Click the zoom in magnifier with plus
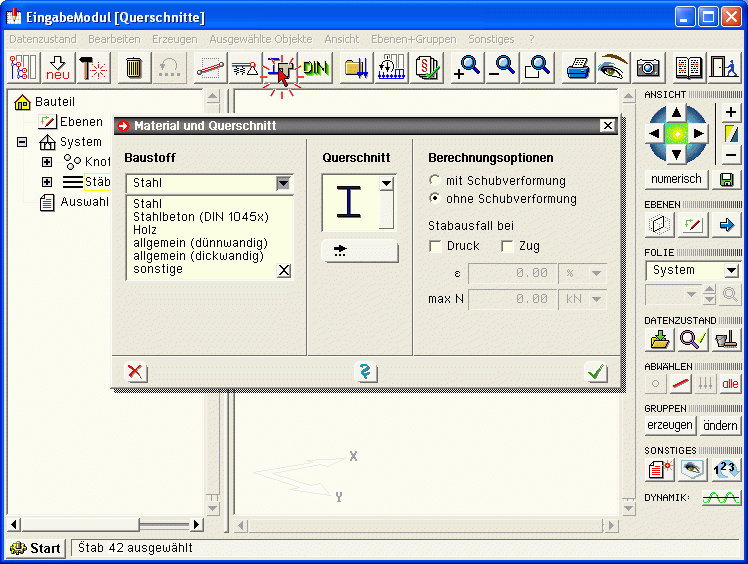Screen dimensions: 748x564 tap(466, 67)
